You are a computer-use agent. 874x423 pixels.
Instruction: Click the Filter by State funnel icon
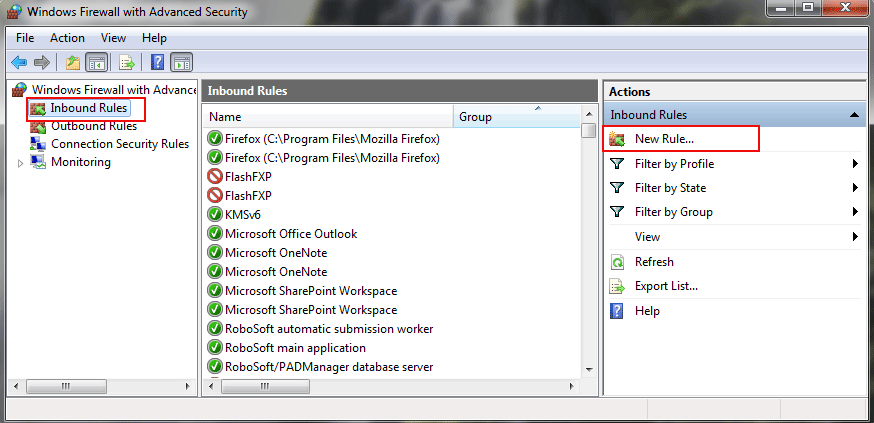[x=617, y=188]
